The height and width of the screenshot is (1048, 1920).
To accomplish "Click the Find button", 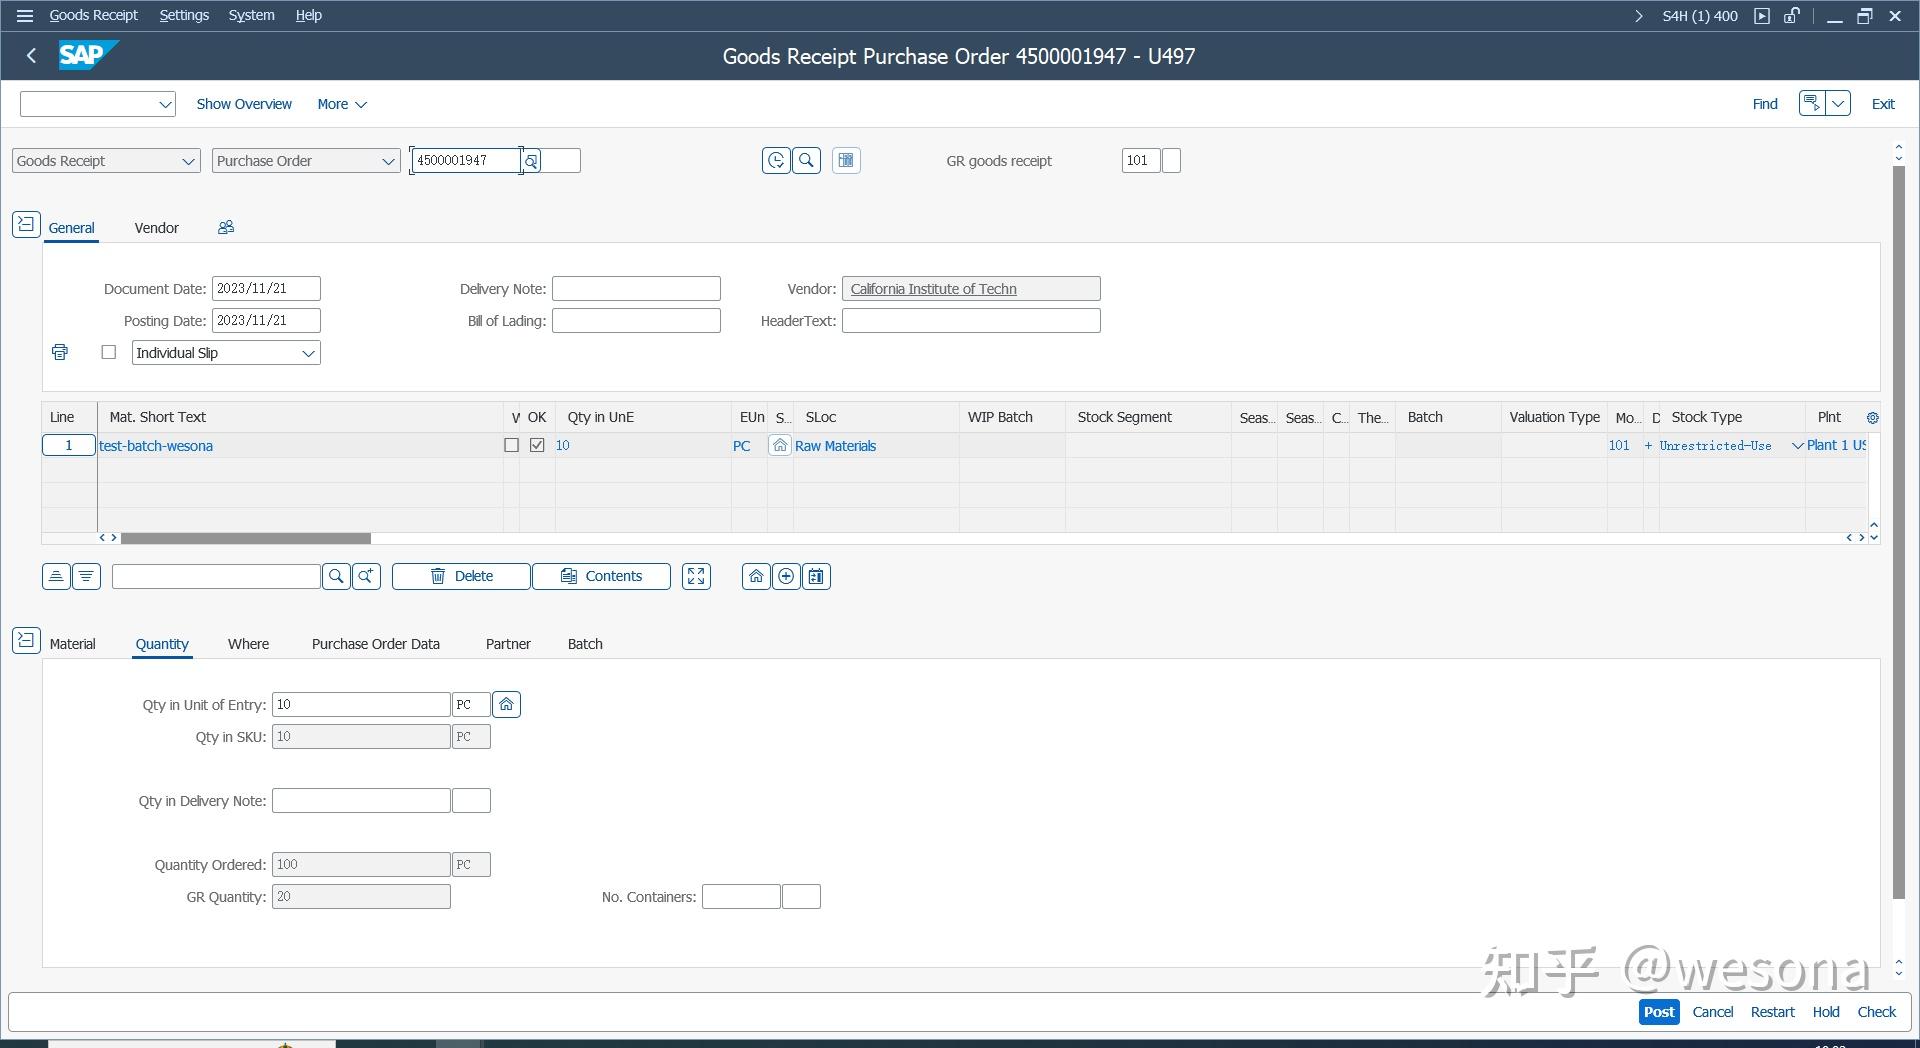I will point(1765,104).
